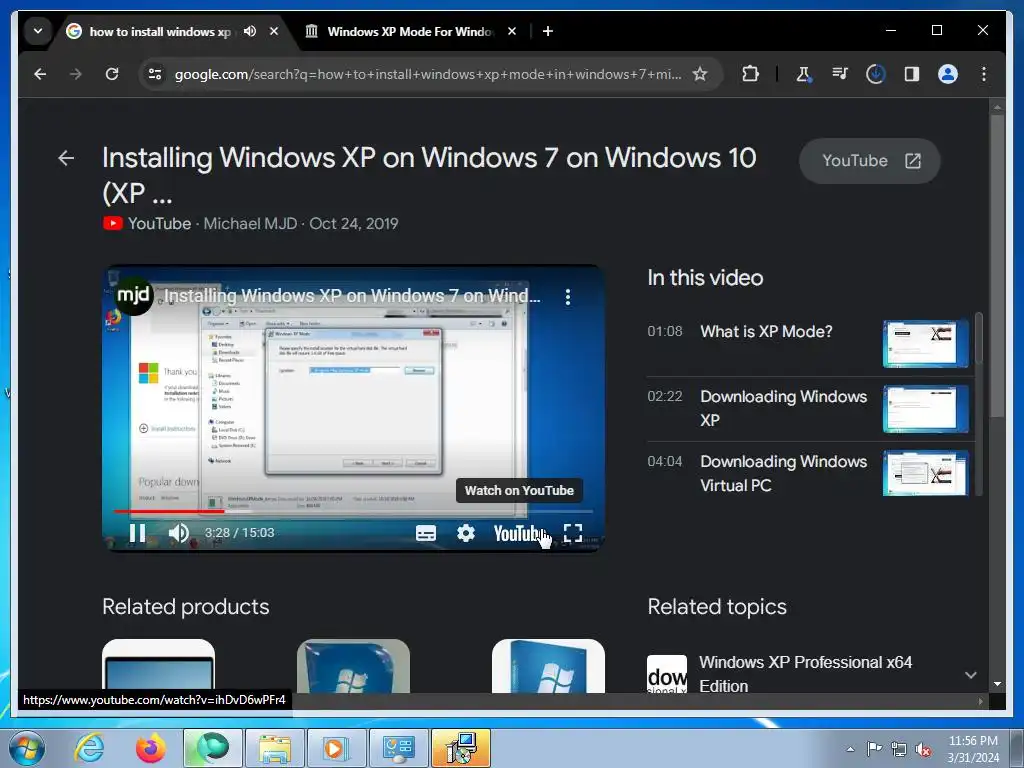Click the first related product thumbnail
The width and height of the screenshot is (1024, 768).
click(x=158, y=666)
